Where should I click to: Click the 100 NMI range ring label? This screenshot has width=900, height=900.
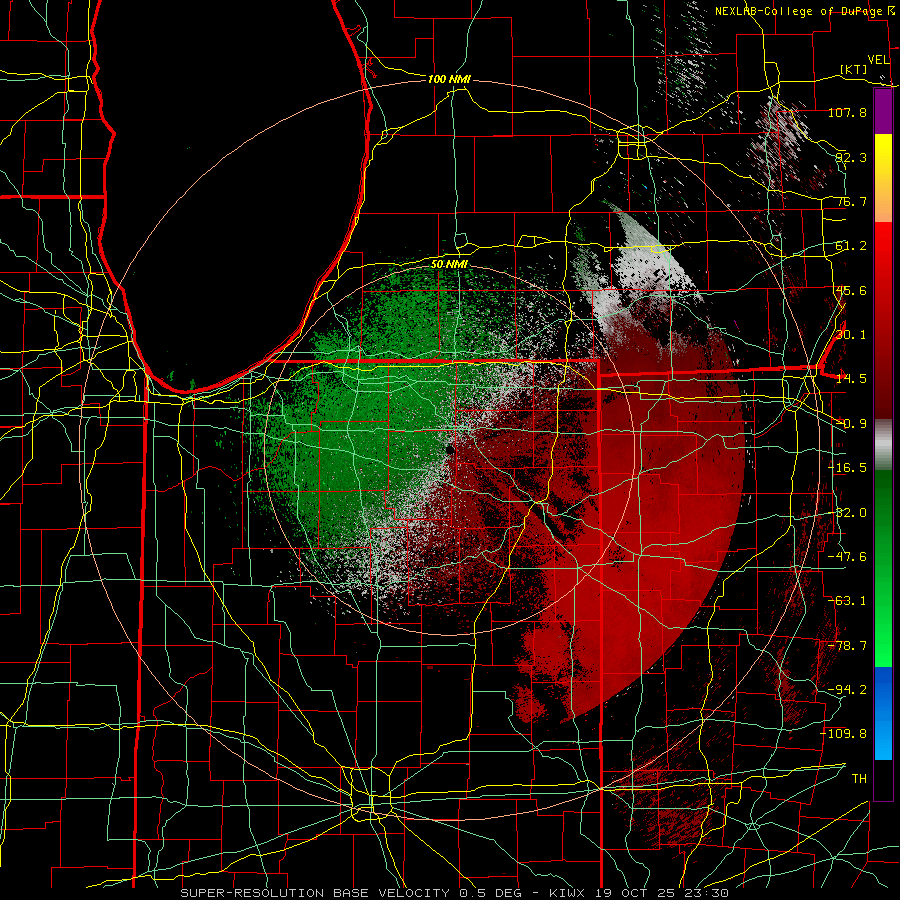click(449, 79)
